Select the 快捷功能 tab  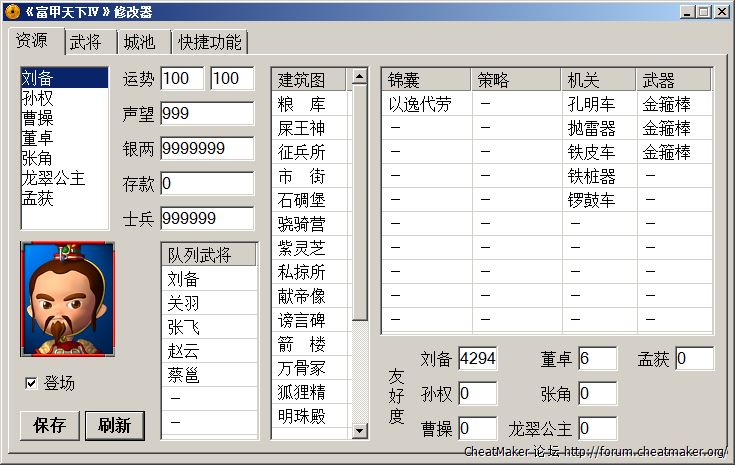click(209, 42)
